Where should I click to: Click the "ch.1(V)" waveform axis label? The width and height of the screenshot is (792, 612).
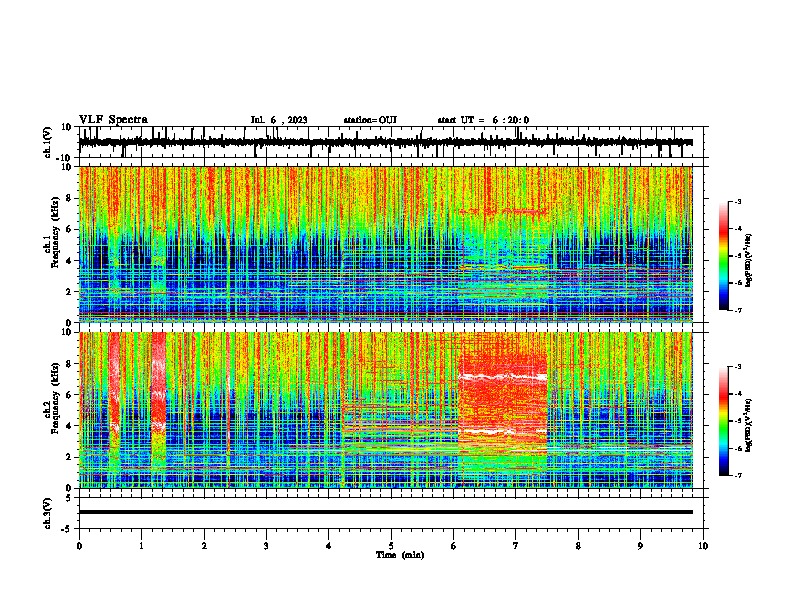coord(48,142)
